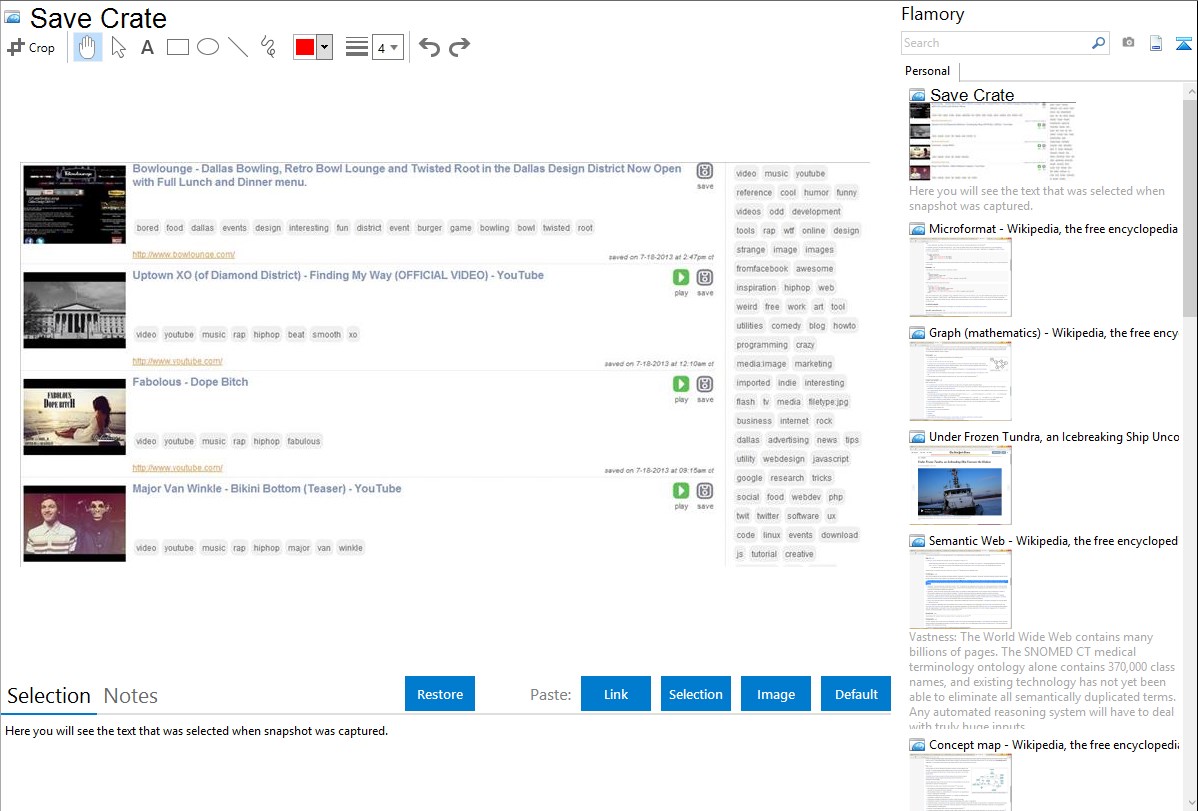The width and height of the screenshot is (1198, 811).
Task: Click the 'marketing' tag in tag cloud
Action: [813, 364]
